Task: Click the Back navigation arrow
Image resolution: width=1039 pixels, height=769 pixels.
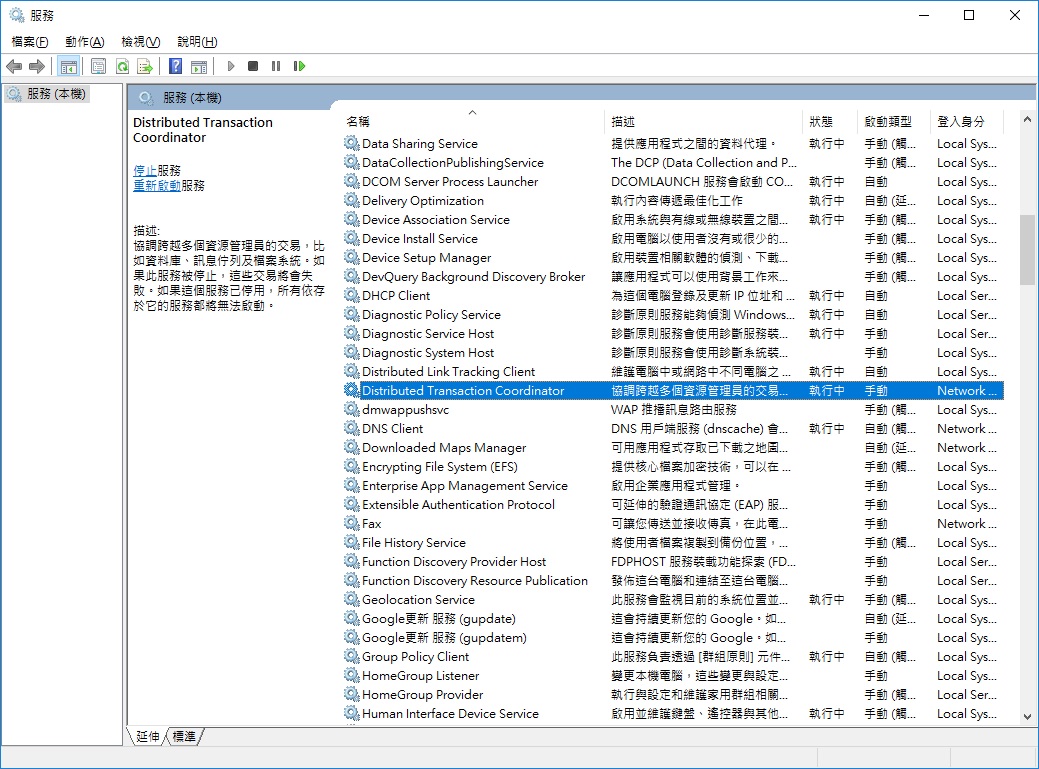Action: pos(14,66)
